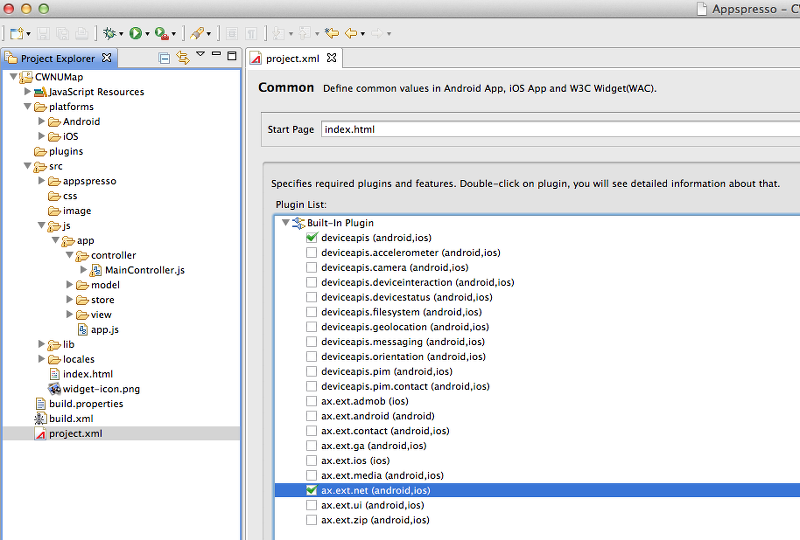The height and width of the screenshot is (540, 800).
Task: Open the Back history dropdown arrow
Action: pos(363,34)
